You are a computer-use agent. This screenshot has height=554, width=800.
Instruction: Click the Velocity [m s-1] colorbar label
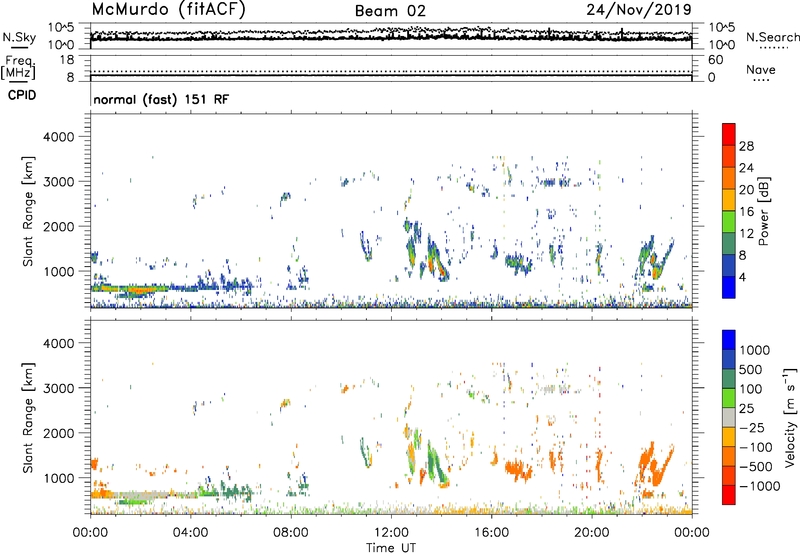click(790, 417)
